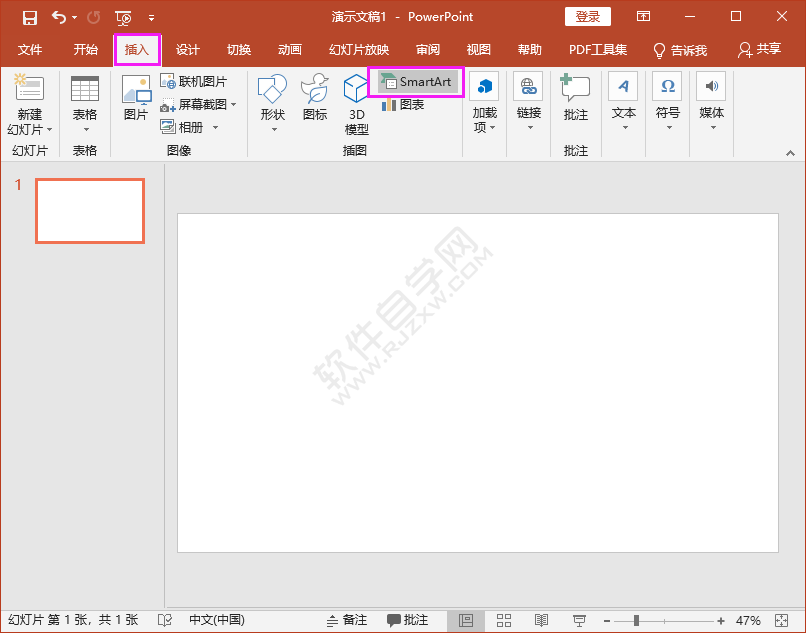This screenshot has height=633, width=806.
Task: Insert an icon via 图标 button
Action: click(x=315, y=98)
